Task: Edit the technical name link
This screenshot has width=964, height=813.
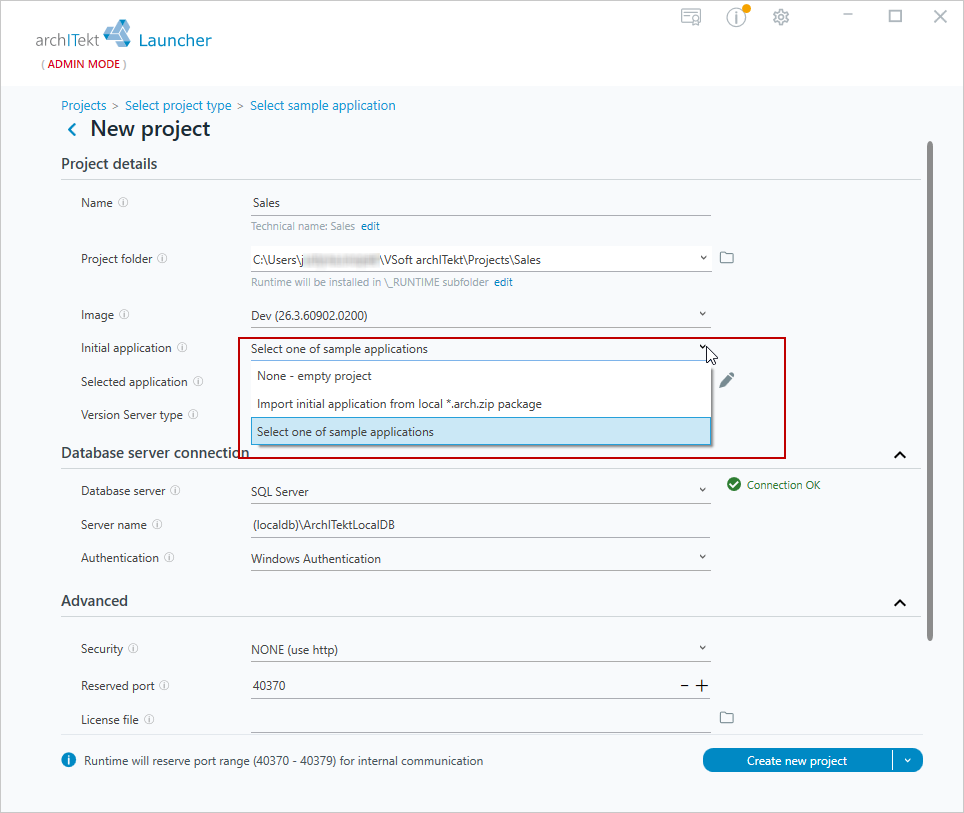Action: click(x=370, y=226)
